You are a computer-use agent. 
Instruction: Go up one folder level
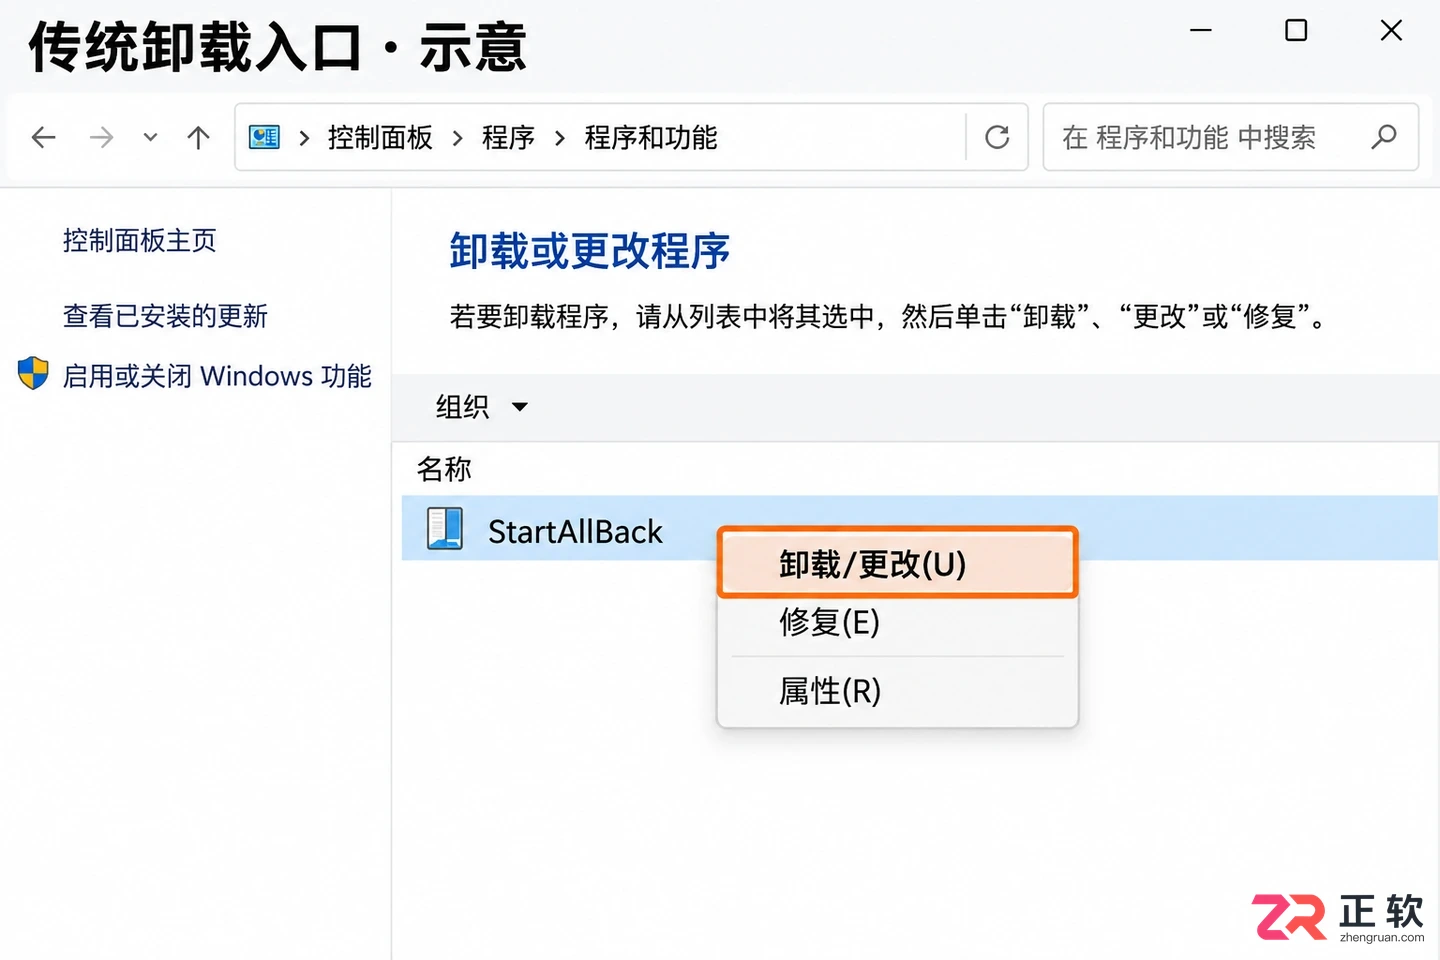coord(198,137)
